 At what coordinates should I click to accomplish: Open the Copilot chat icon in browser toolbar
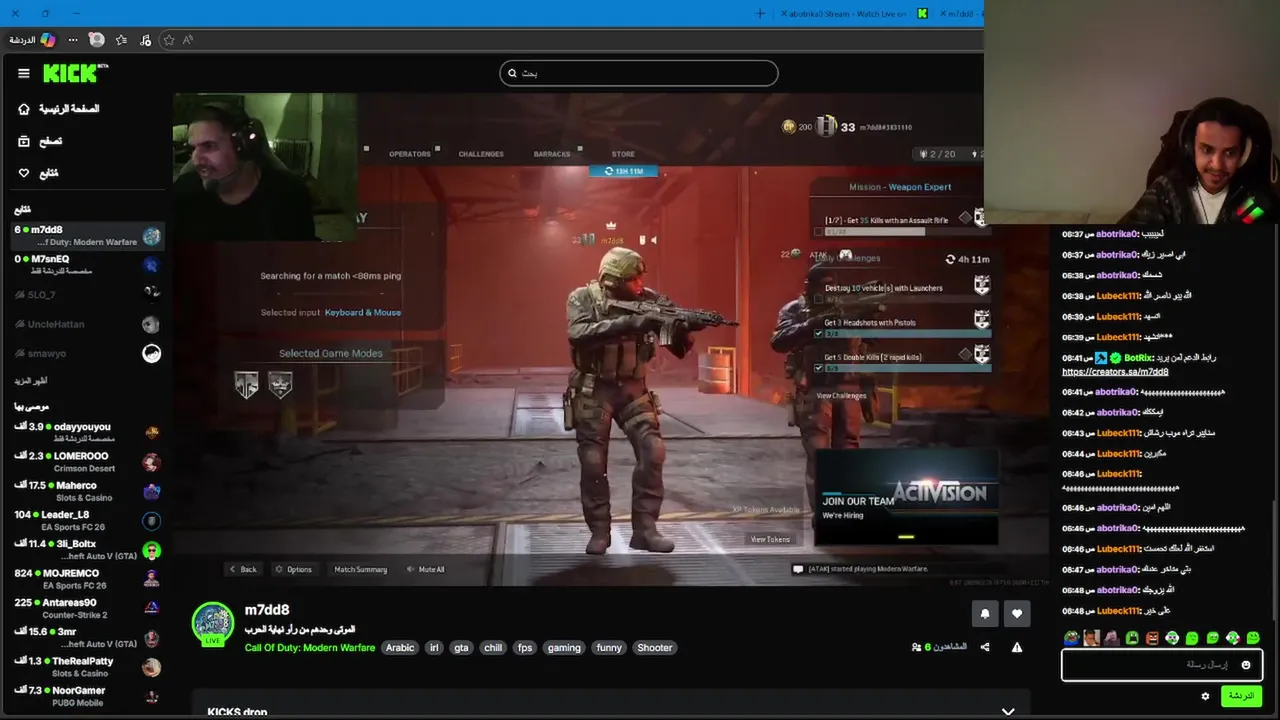[x=47, y=40]
